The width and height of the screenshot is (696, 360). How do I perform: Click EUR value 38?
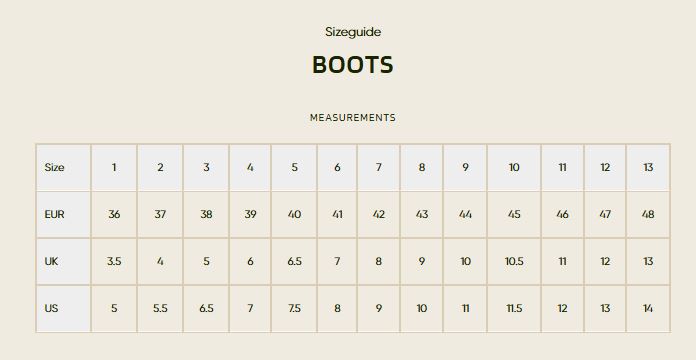pos(206,214)
